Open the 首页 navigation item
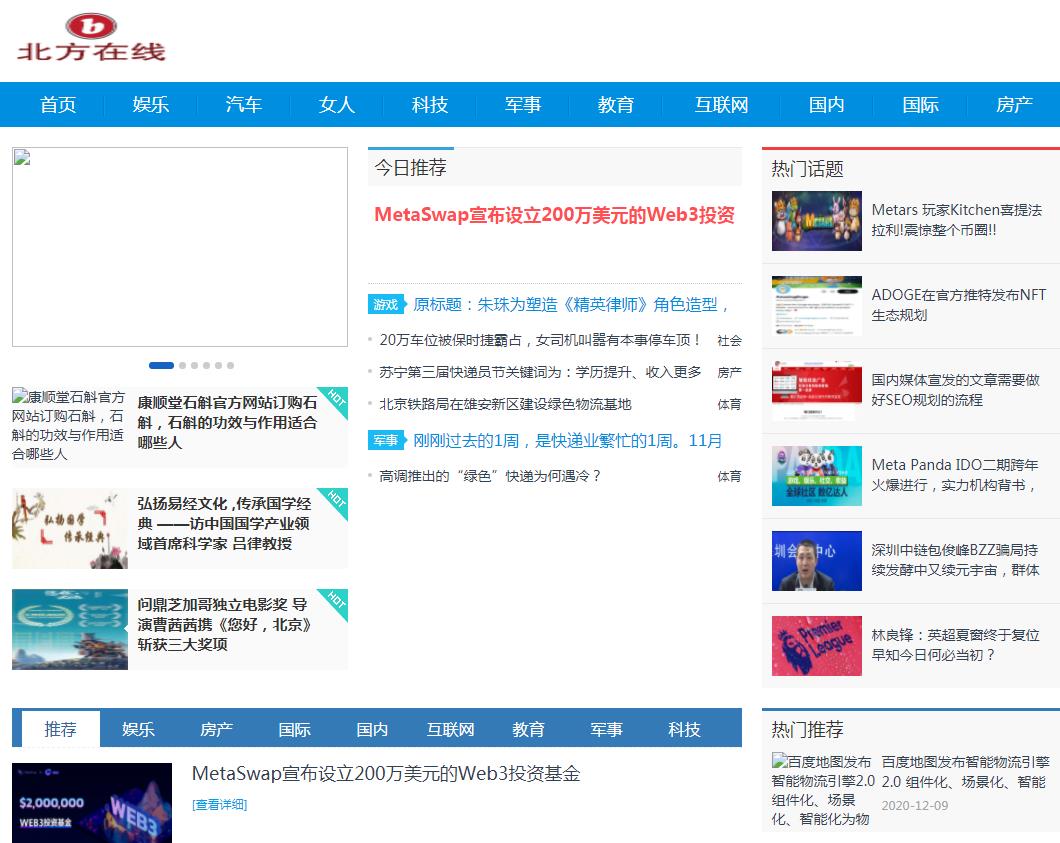This screenshot has height=843, width=1060. click(57, 105)
